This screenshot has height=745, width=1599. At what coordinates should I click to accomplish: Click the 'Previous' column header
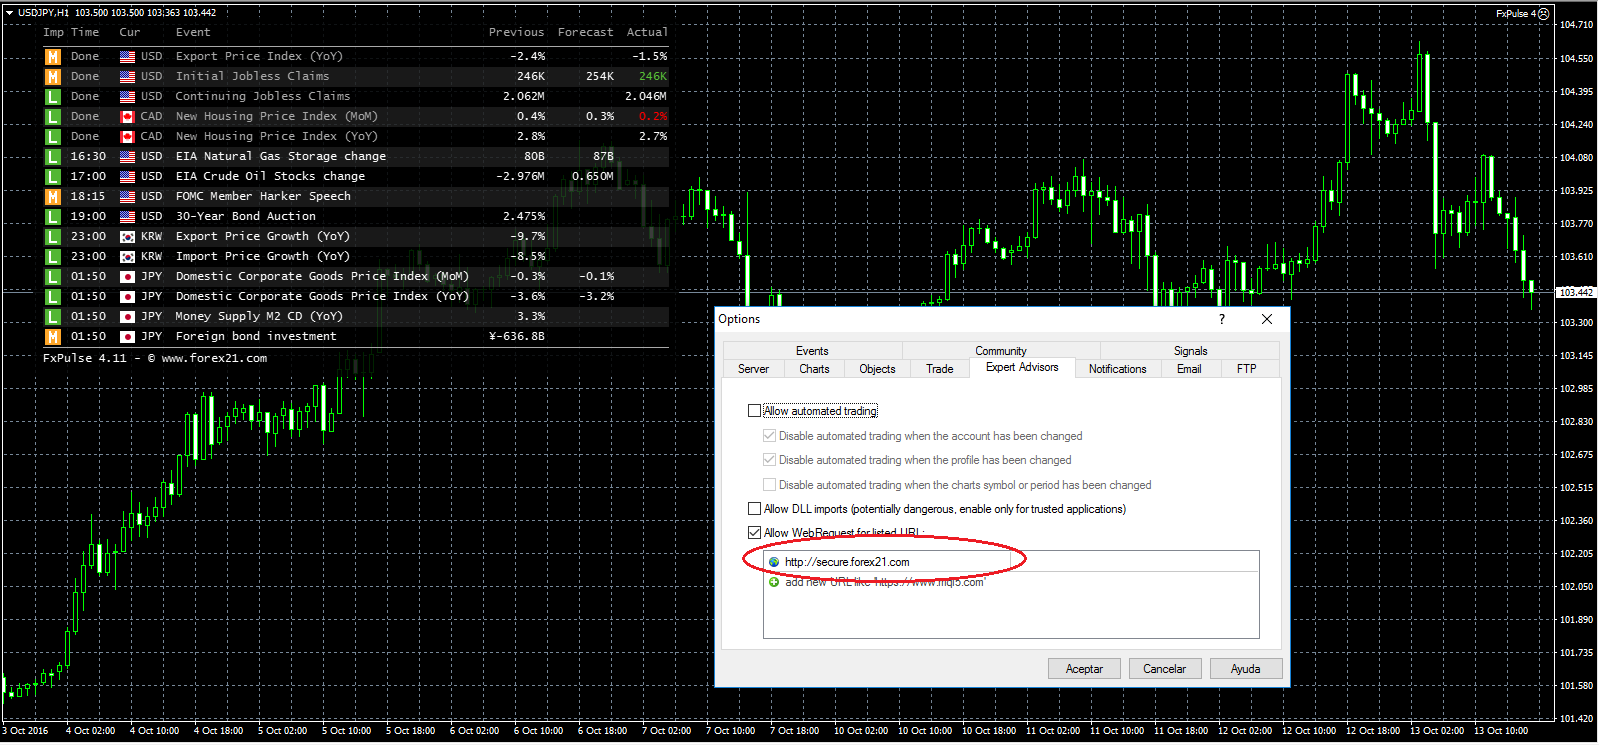[516, 33]
